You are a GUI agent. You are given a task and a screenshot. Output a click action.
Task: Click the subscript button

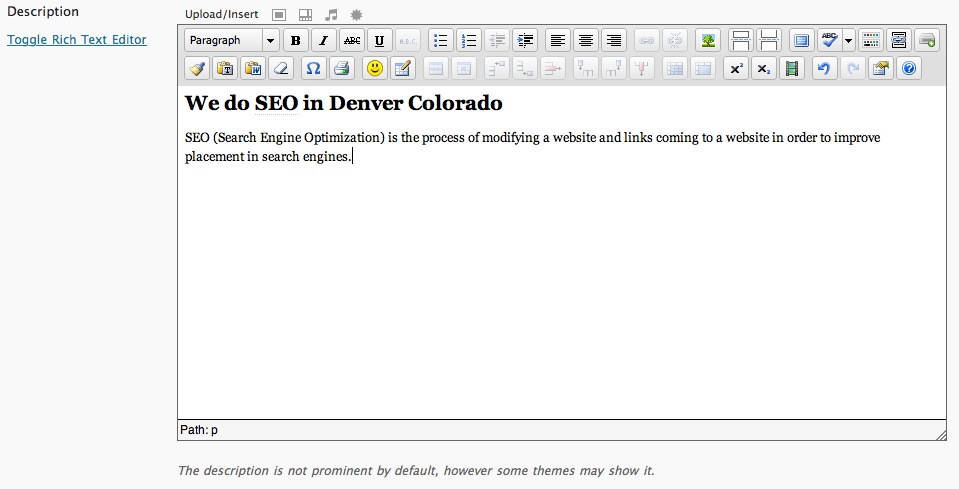click(764, 68)
